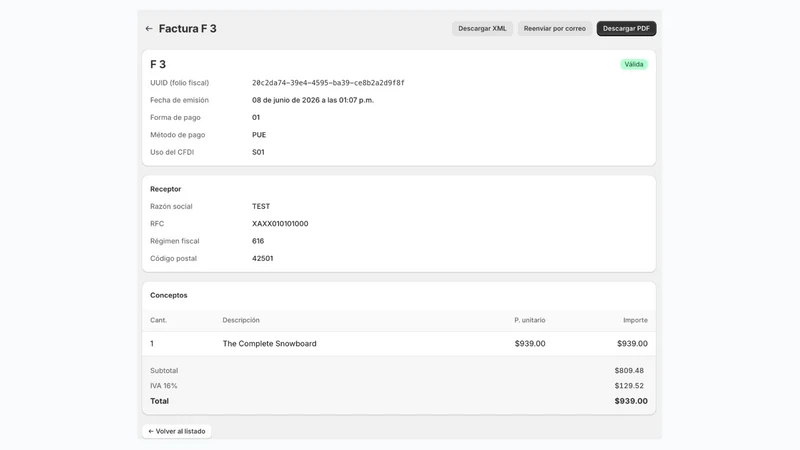Click the Forma de pago value 01
800x450 pixels.
(x=256, y=117)
